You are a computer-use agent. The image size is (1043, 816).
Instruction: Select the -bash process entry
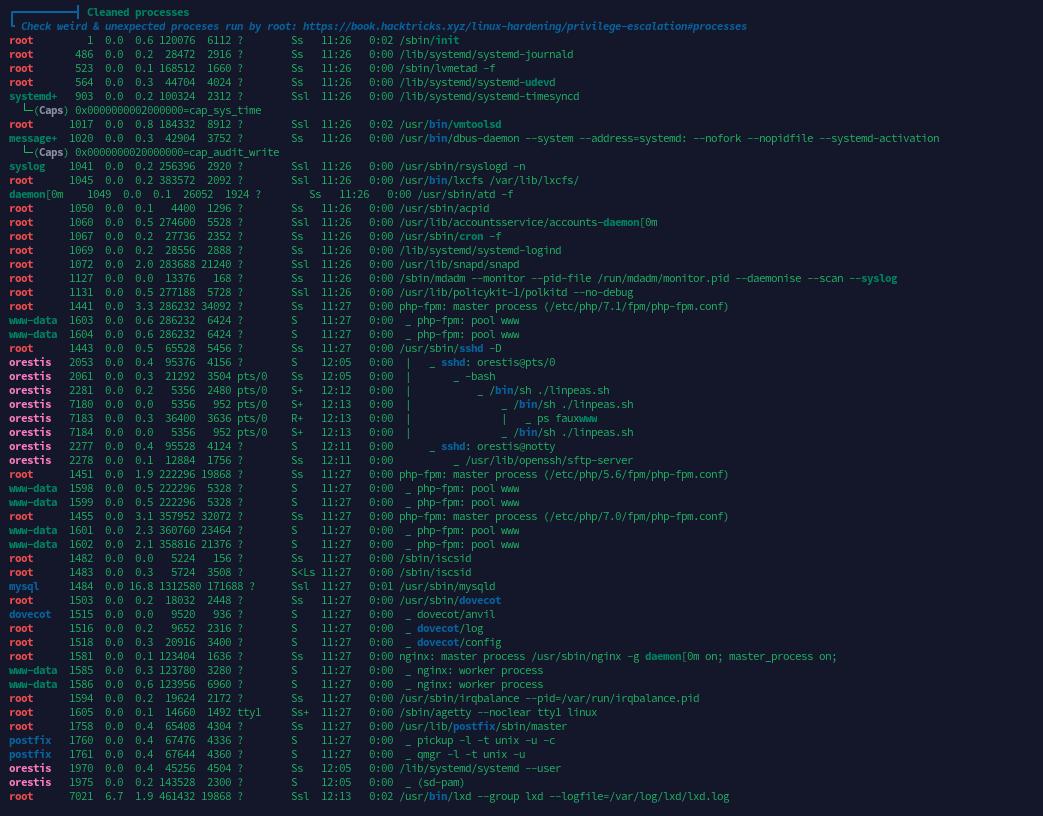coord(480,376)
